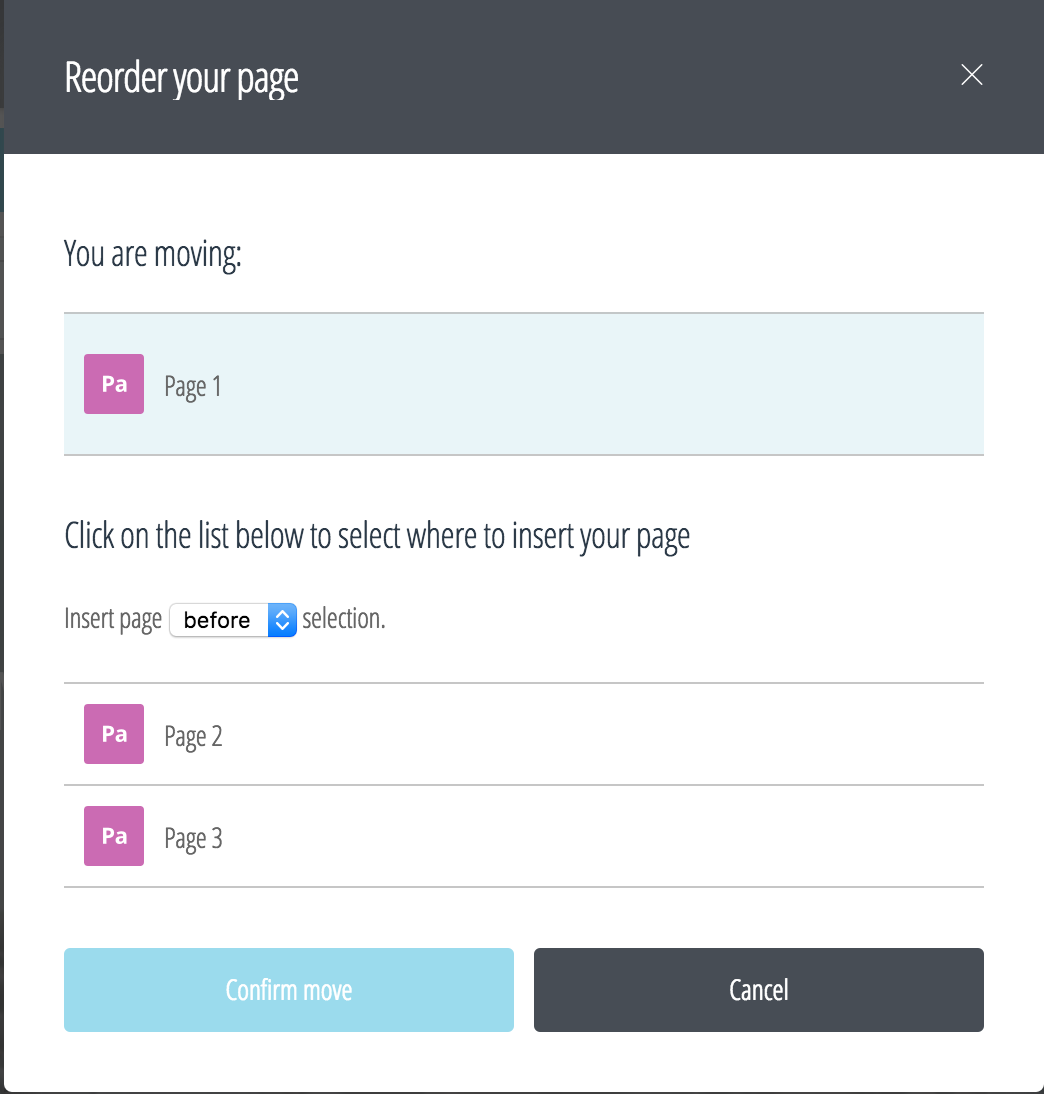Select the Page 2 label in the list
1044x1094 pixels.
click(x=193, y=737)
